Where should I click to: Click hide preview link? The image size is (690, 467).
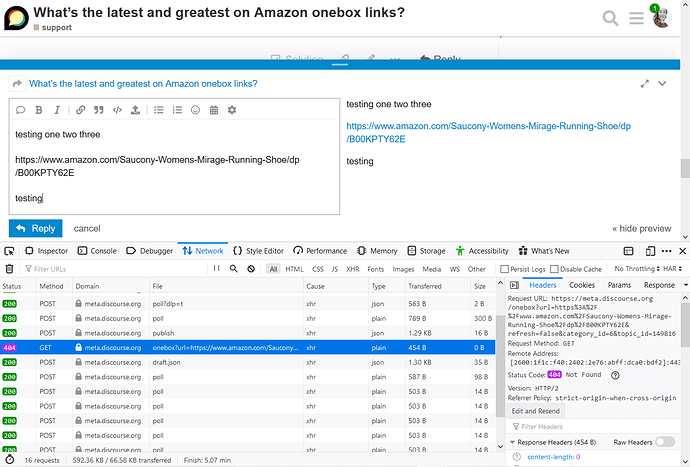[x=642, y=228]
